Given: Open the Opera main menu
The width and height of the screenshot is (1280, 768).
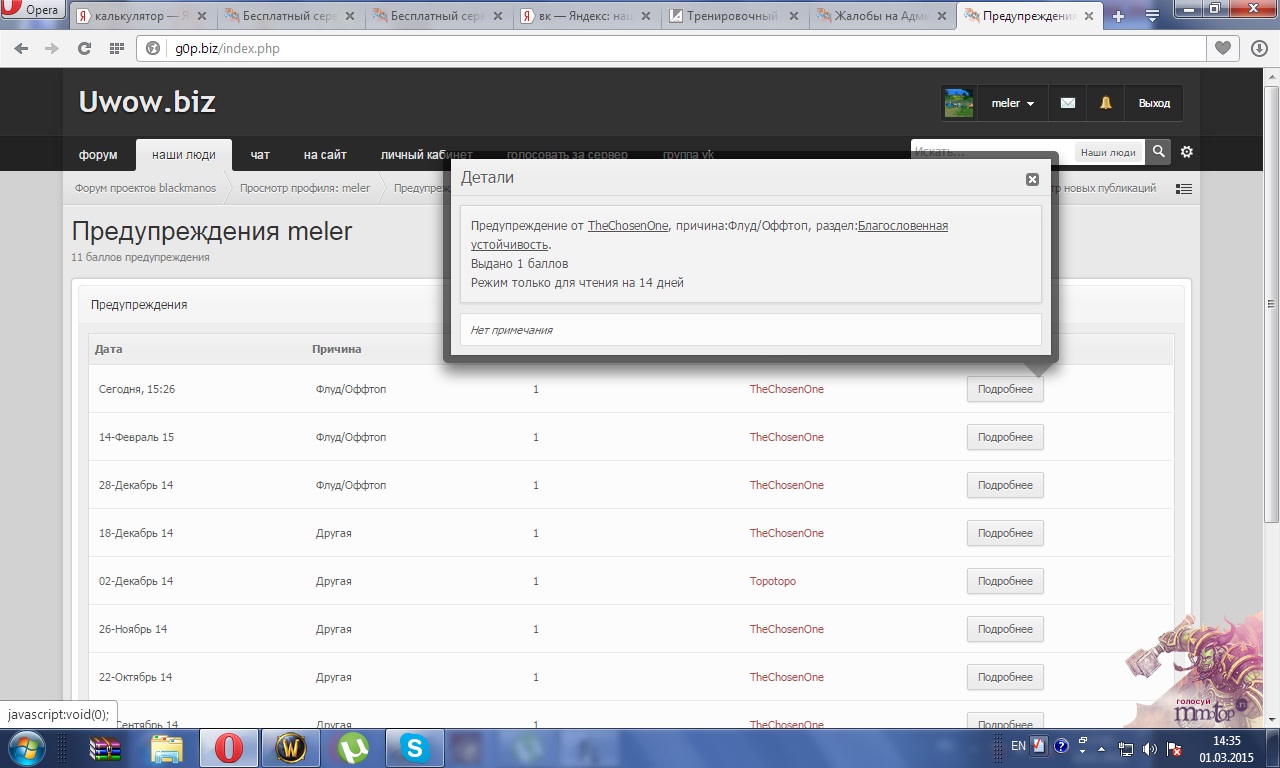Looking at the screenshot, I should pyautogui.click(x=34, y=11).
